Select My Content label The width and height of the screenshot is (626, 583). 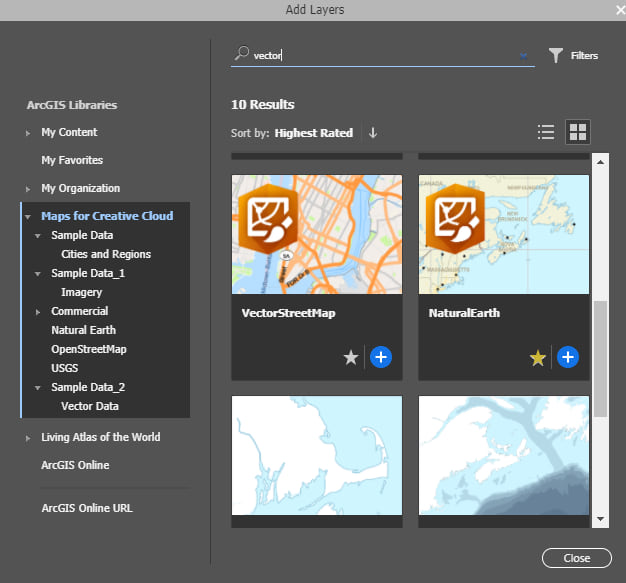tap(69, 132)
